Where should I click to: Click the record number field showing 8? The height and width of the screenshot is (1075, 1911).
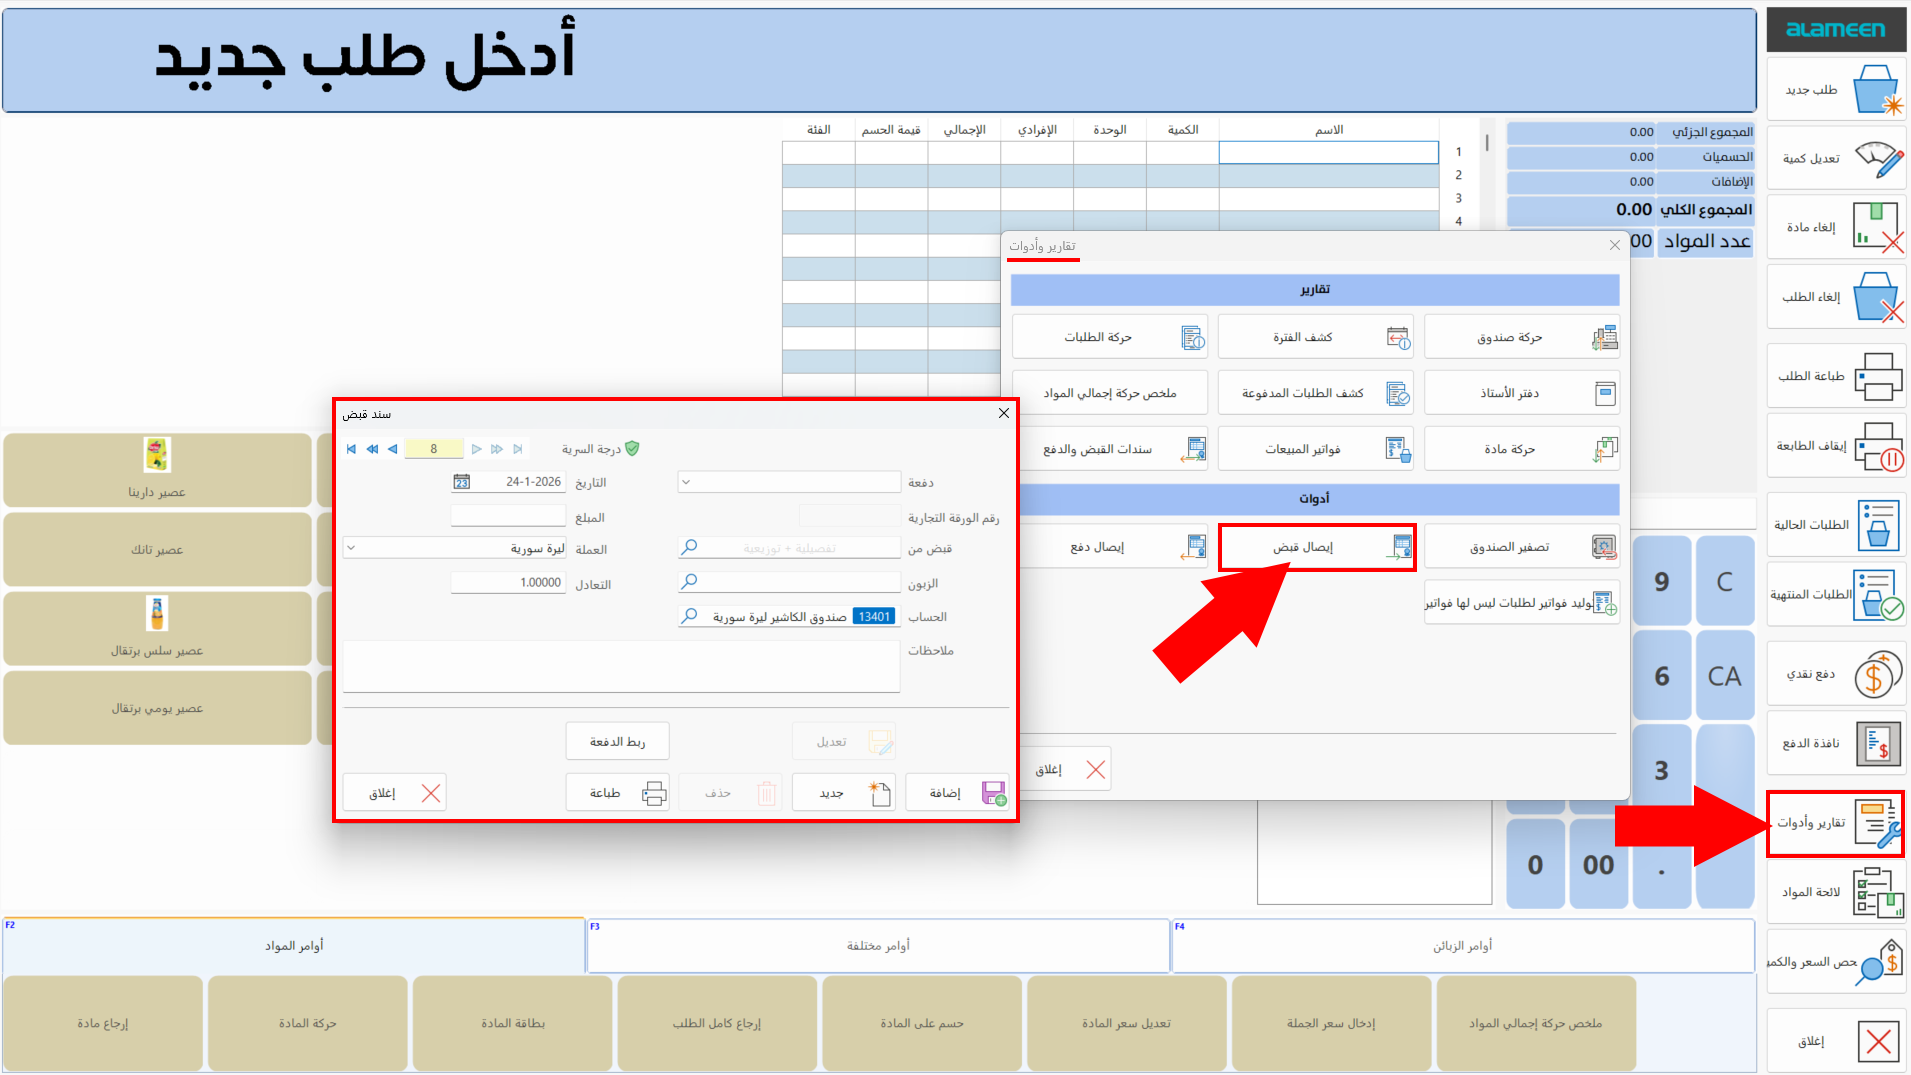434,449
